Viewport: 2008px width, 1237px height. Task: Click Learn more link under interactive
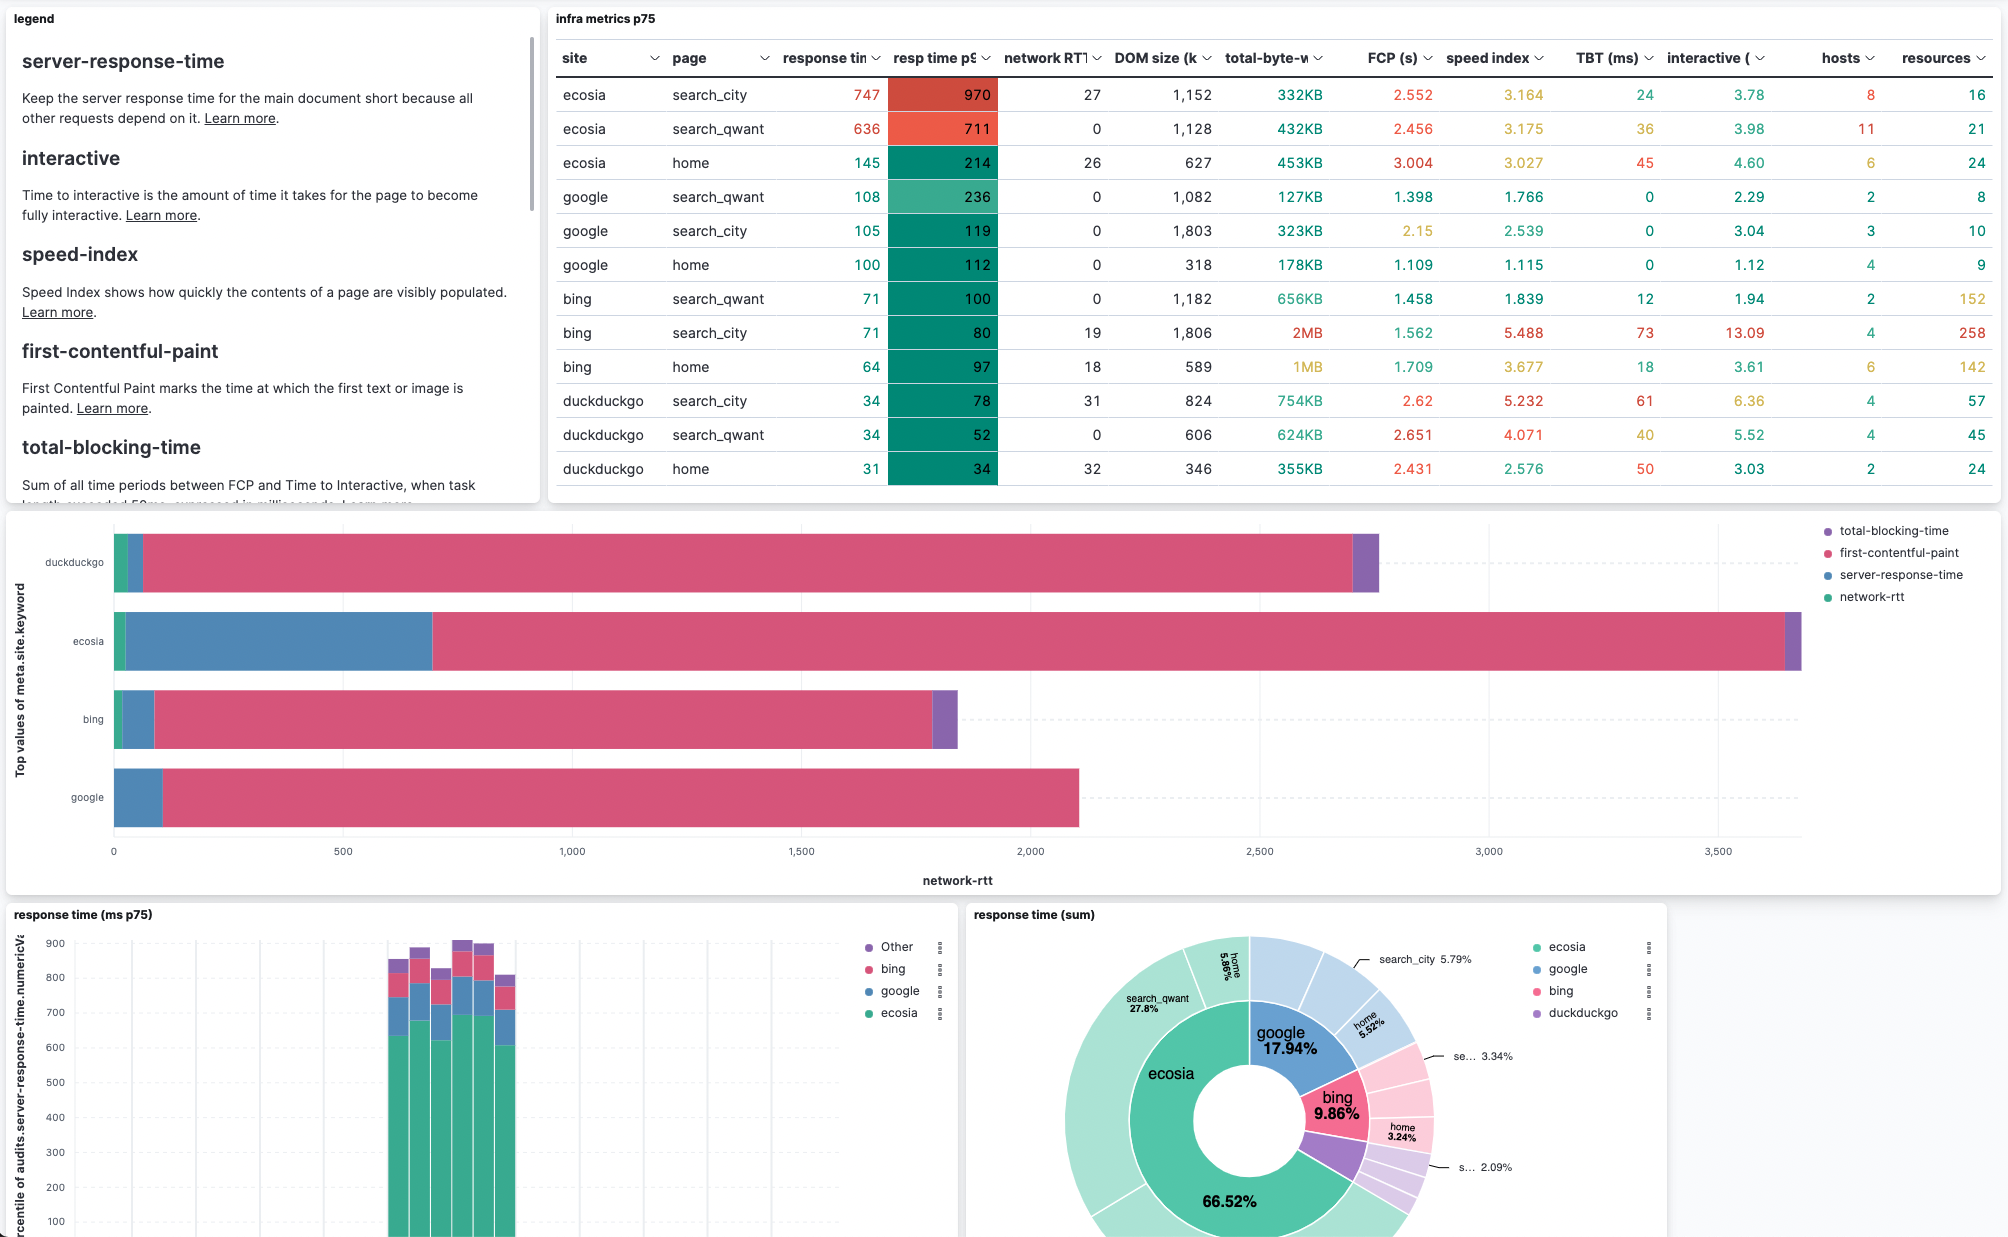161,215
